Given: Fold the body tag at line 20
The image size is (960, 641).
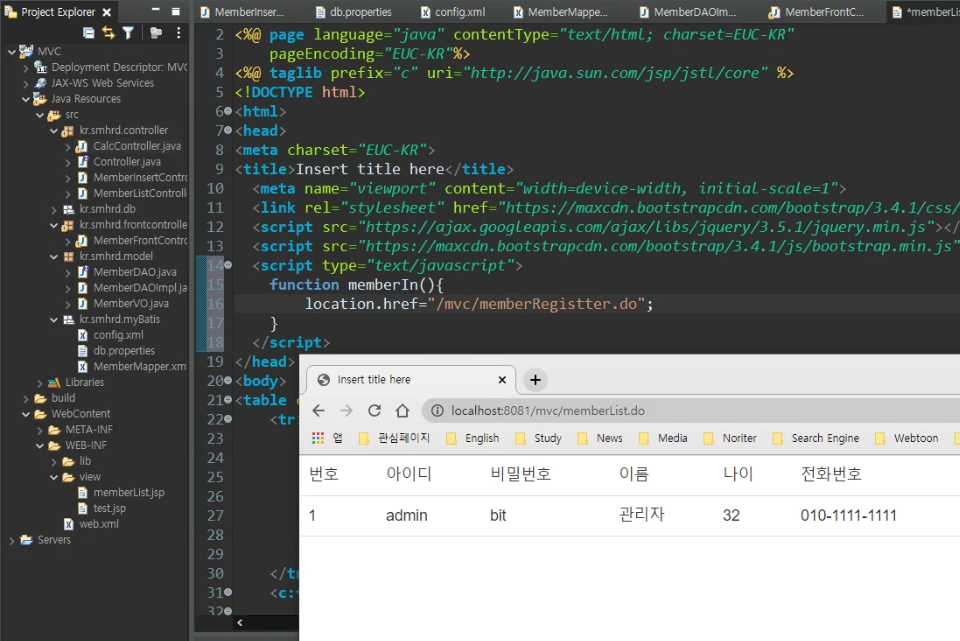Looking at the screenshot, I should click(x=228, y=381).
